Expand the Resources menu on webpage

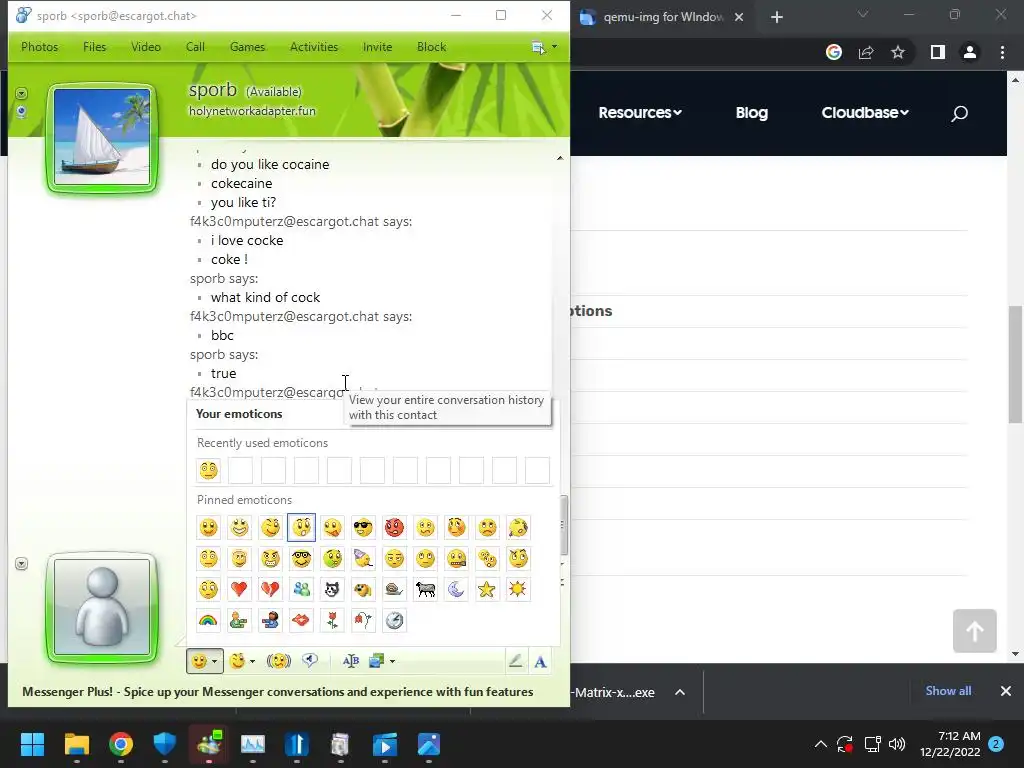point(640,112)
